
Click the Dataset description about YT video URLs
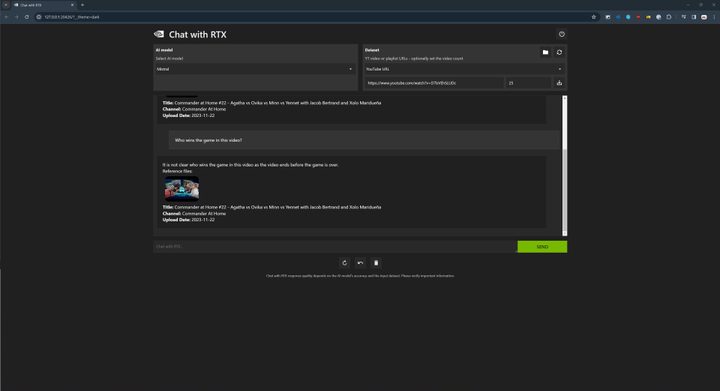414,59
